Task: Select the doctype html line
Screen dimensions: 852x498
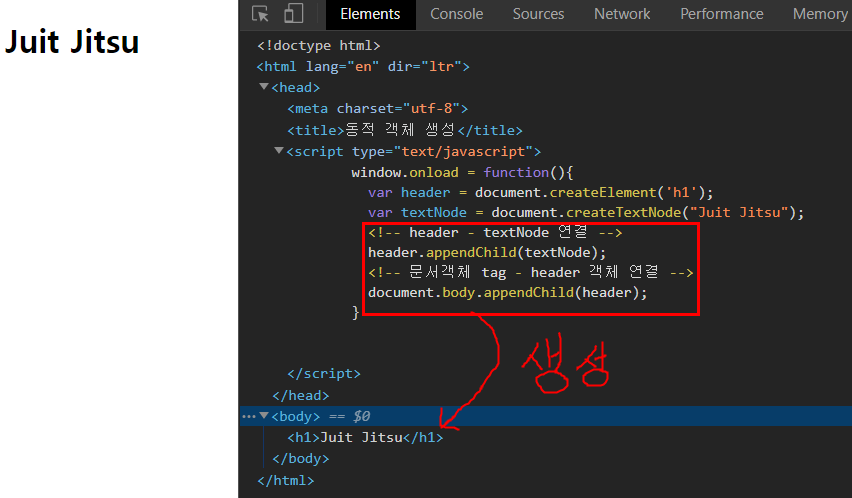Action: coord(319,46)
